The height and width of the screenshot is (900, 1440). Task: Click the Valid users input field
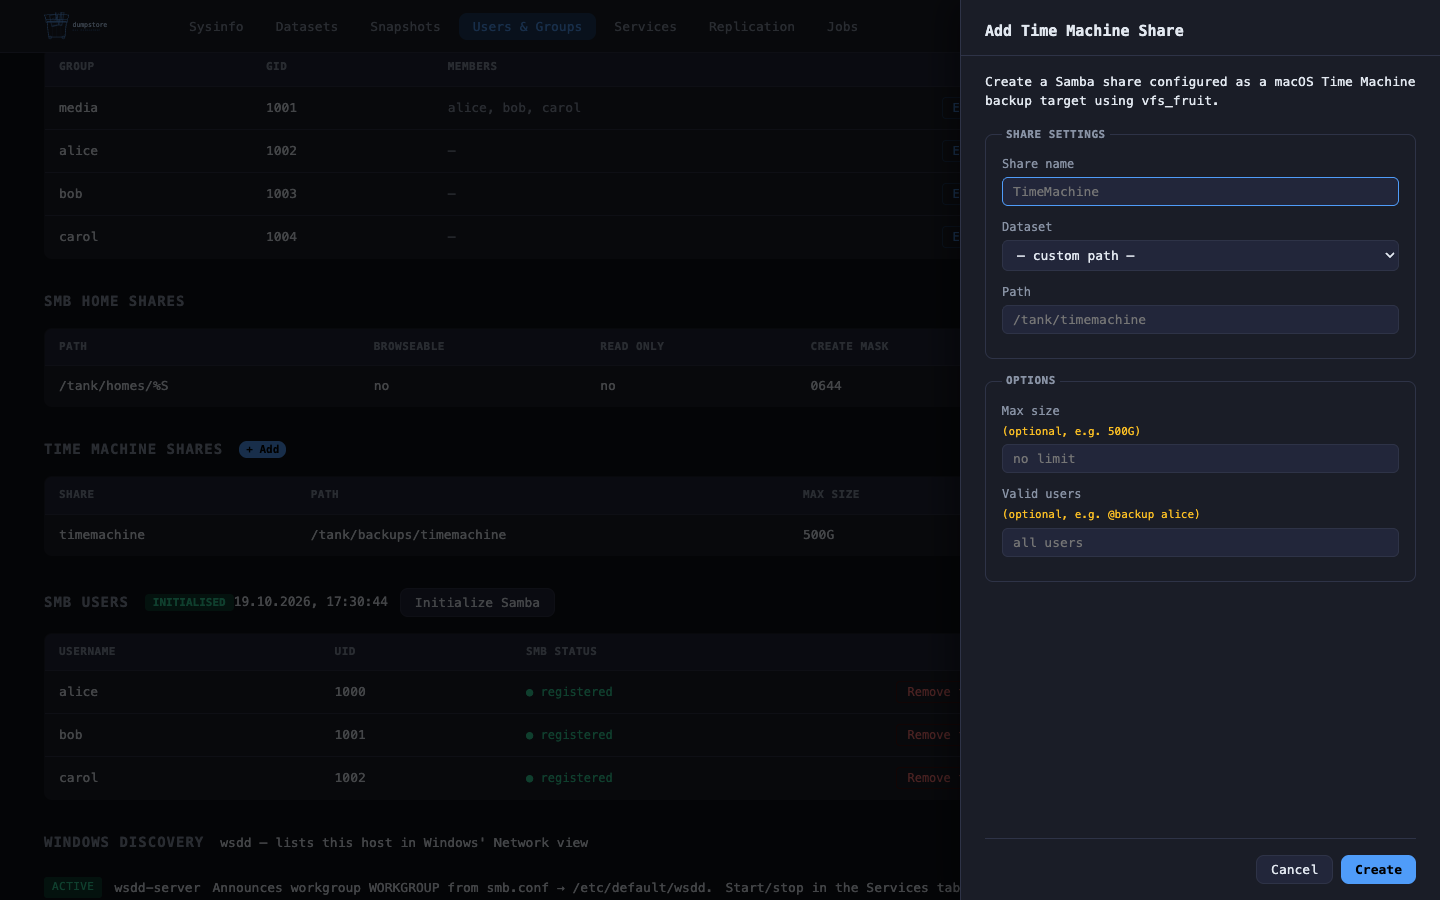coord(1200,543)
